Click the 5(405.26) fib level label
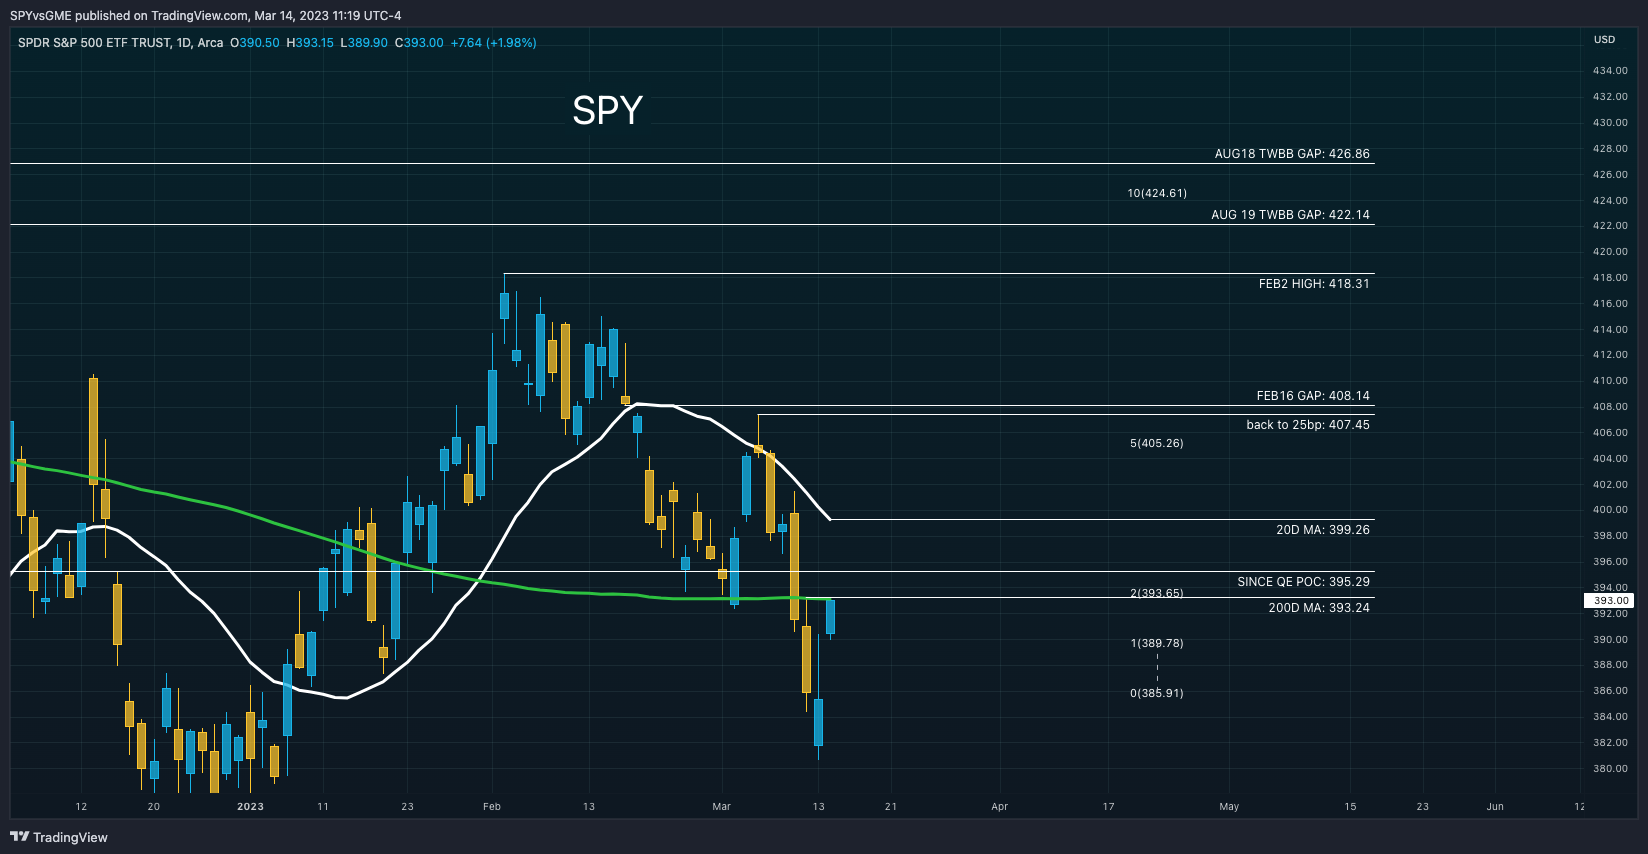This screenshot has width=1648, height=854. click(x=1157, y=443)
